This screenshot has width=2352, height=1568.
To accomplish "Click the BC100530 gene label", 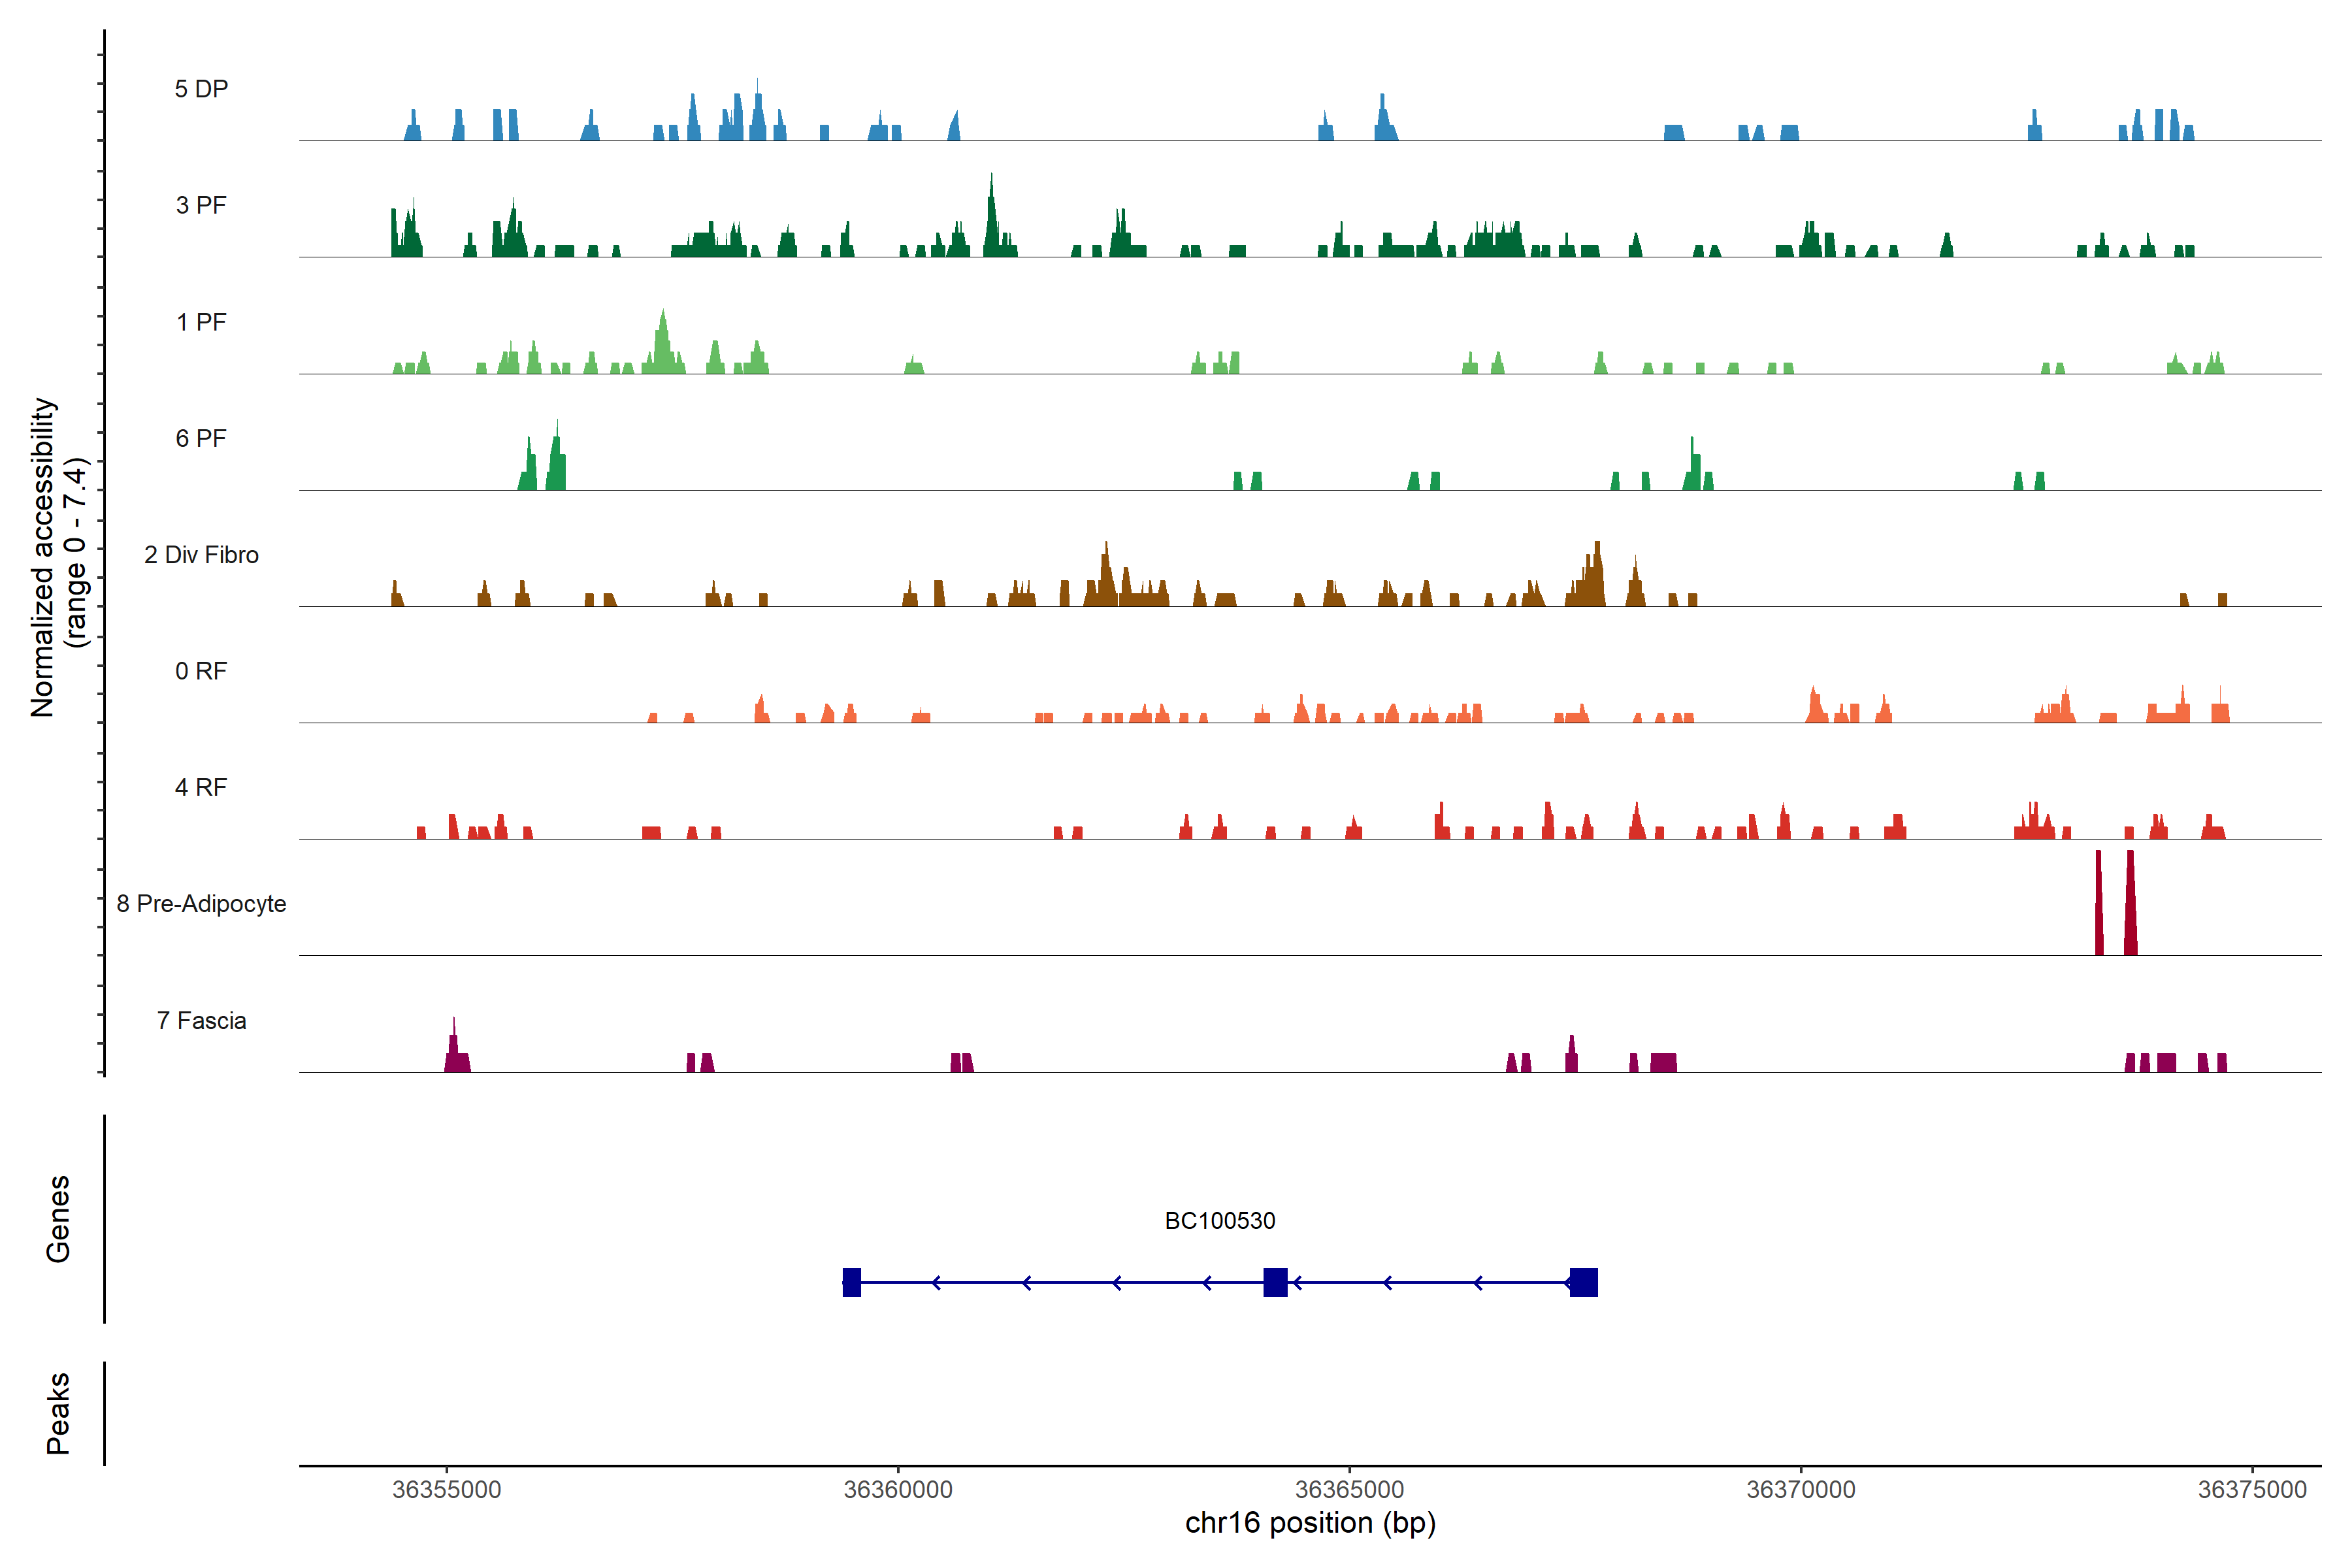I will click(1219, 1220).
